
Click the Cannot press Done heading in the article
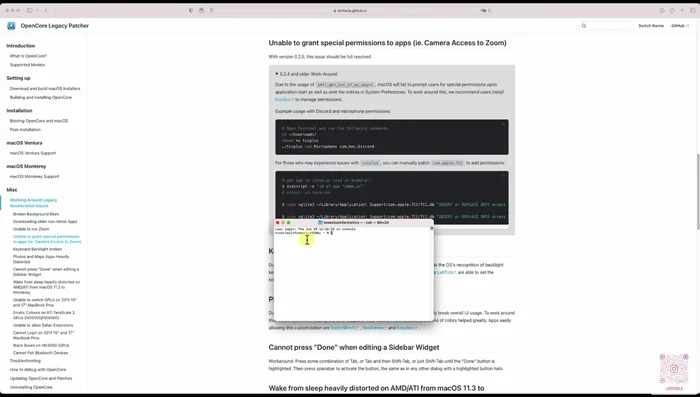coord(354,347)
